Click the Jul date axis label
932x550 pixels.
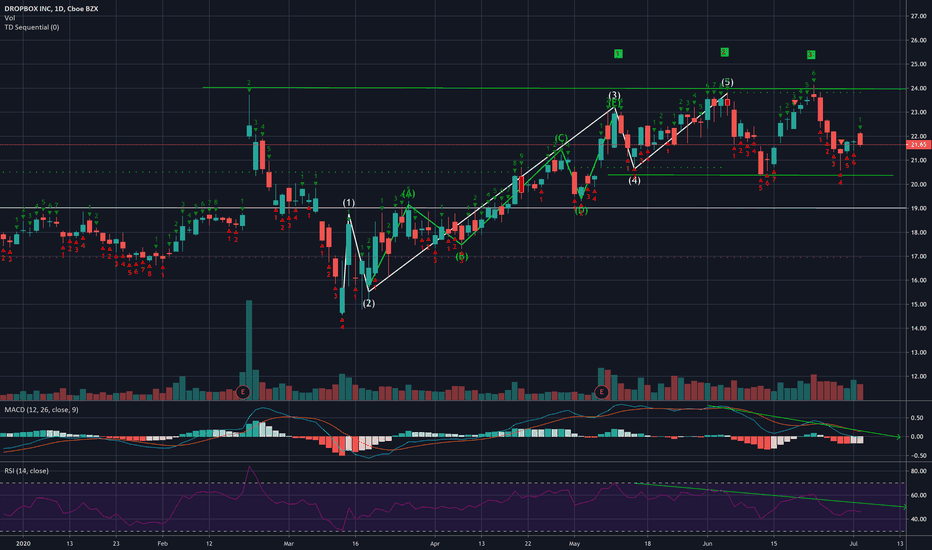[854, 543]
